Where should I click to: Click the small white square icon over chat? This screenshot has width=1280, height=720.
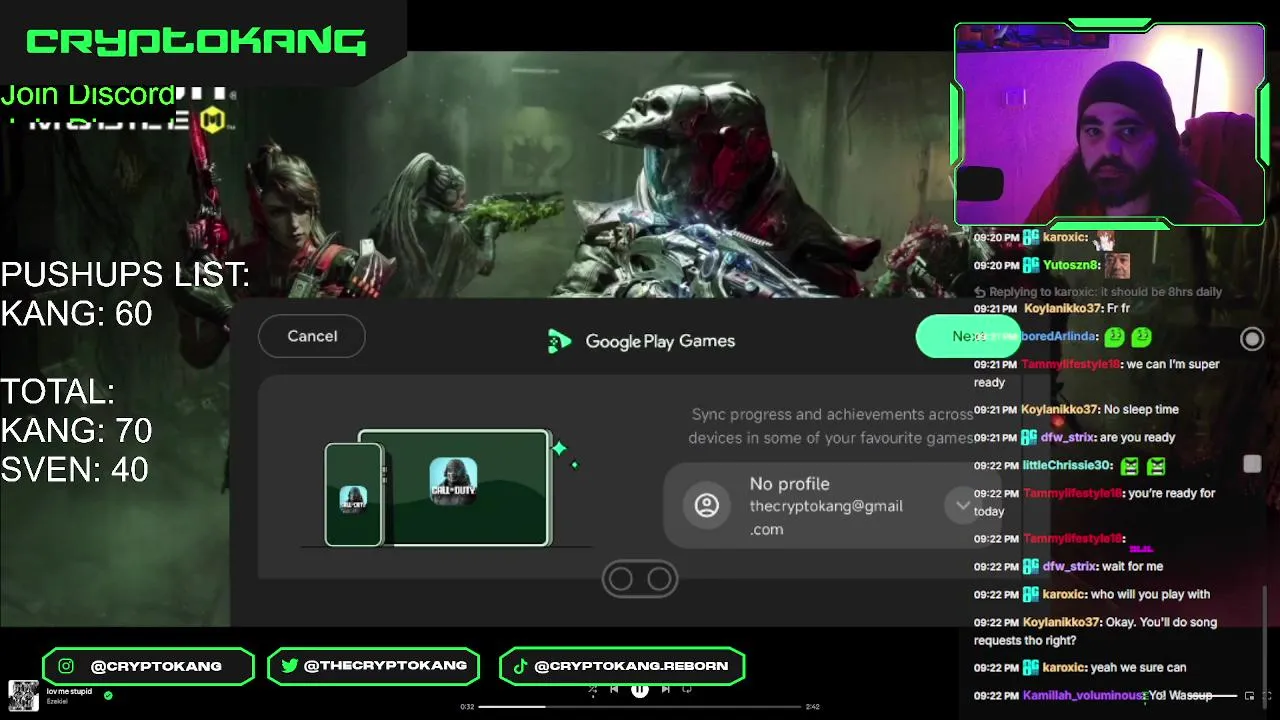point(1252,464)
